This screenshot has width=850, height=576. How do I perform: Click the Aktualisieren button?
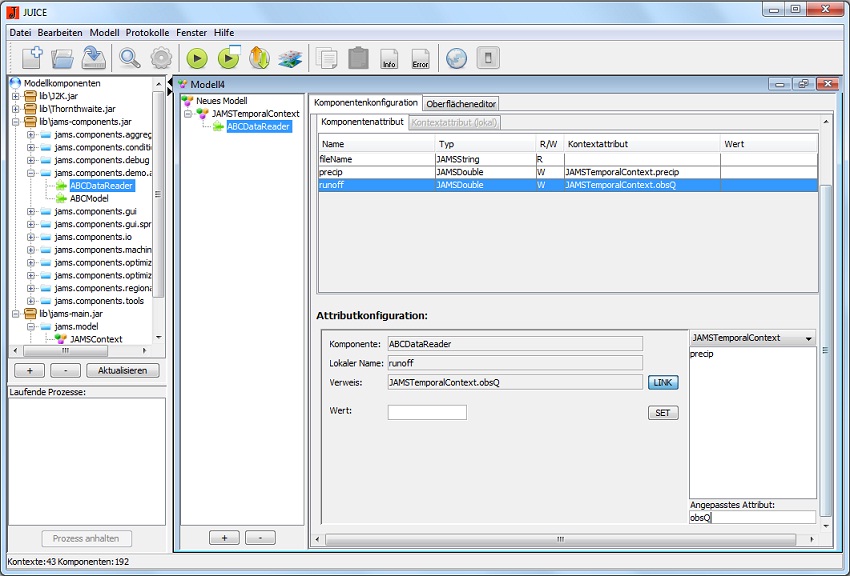coord(122,370)
